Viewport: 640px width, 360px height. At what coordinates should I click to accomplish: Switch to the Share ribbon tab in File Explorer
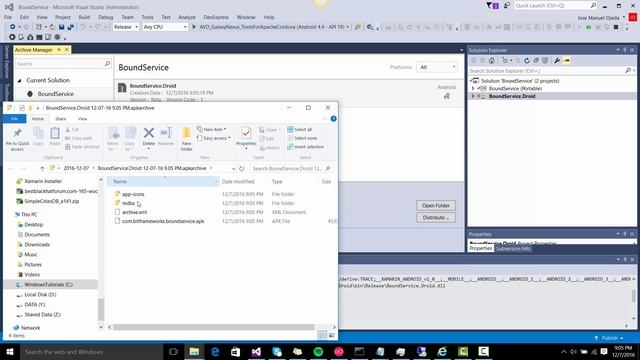pos(60,119)
